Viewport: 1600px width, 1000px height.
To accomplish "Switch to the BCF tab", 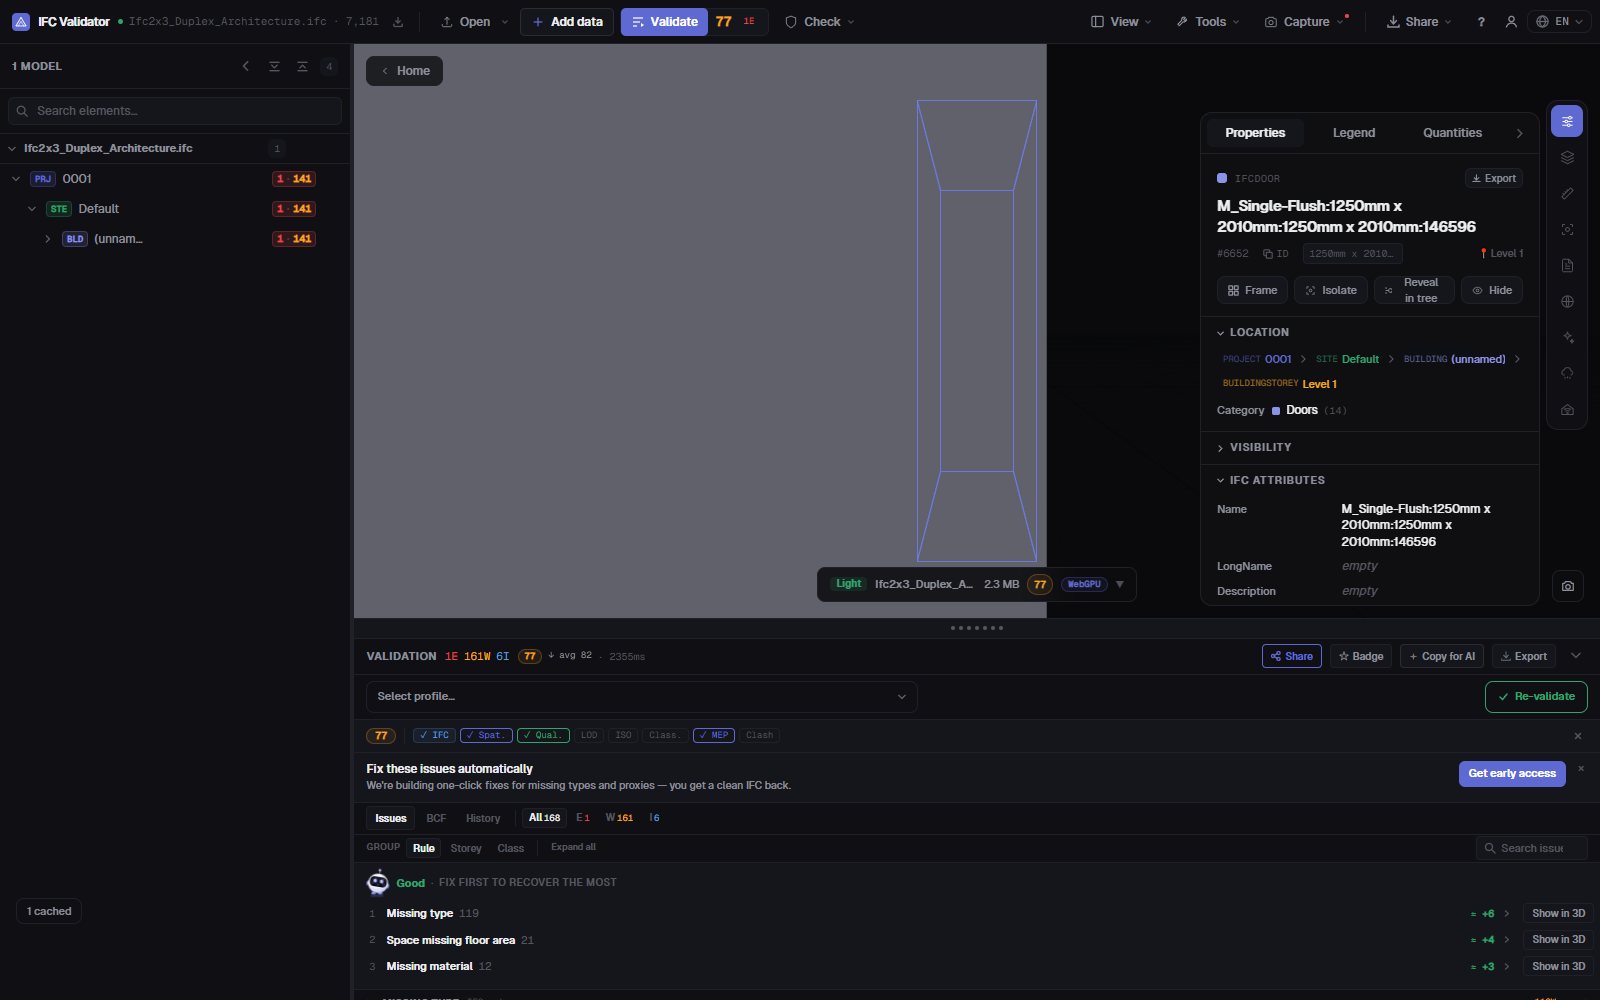I will [x=436, y=818].
